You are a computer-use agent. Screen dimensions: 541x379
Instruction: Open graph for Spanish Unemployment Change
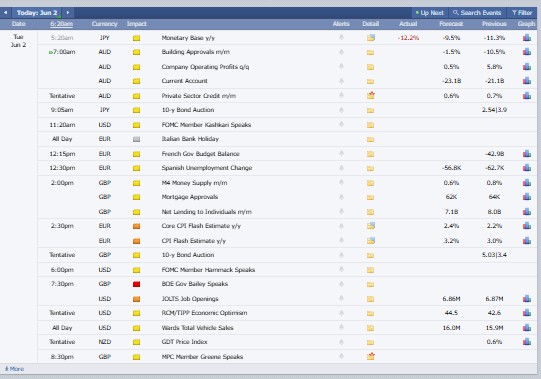527,168
